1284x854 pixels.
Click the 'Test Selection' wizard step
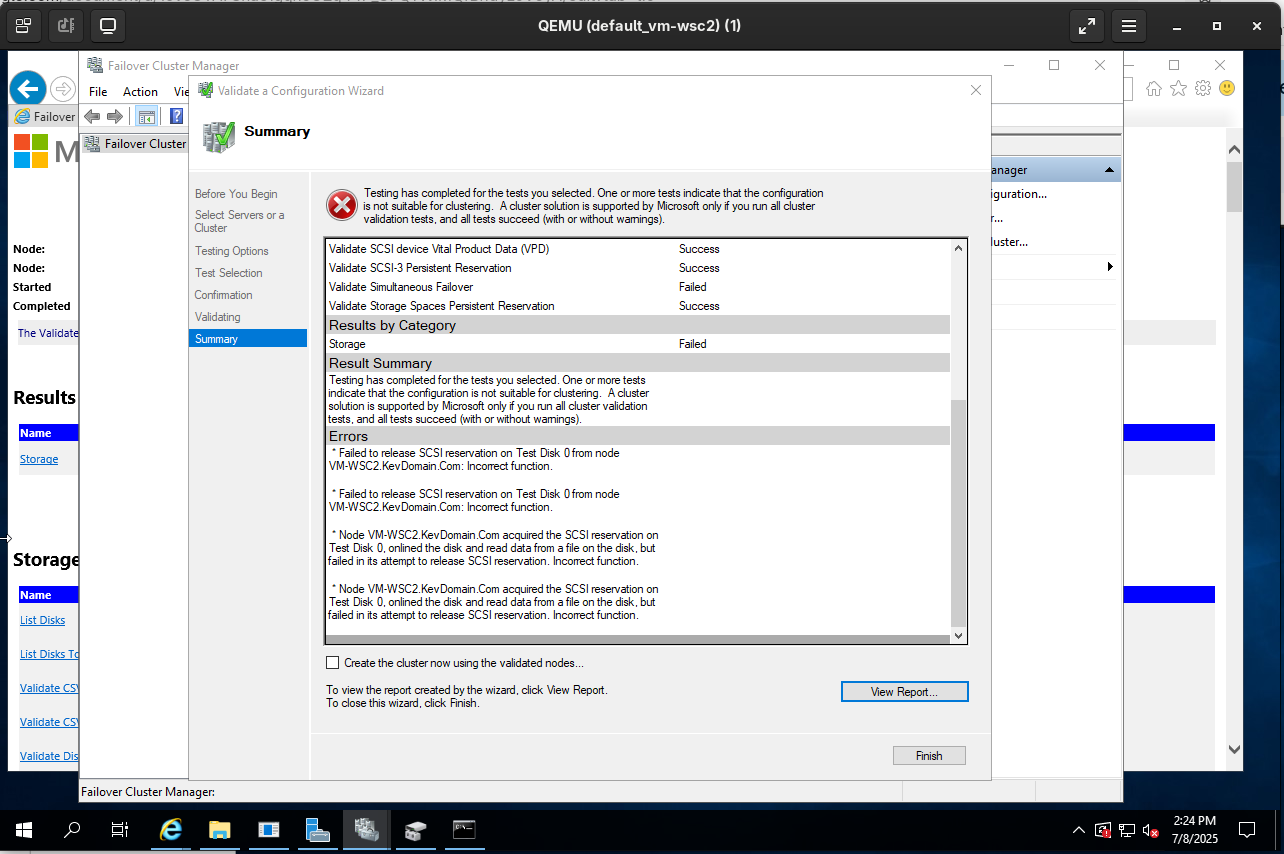tap(229, 273)
